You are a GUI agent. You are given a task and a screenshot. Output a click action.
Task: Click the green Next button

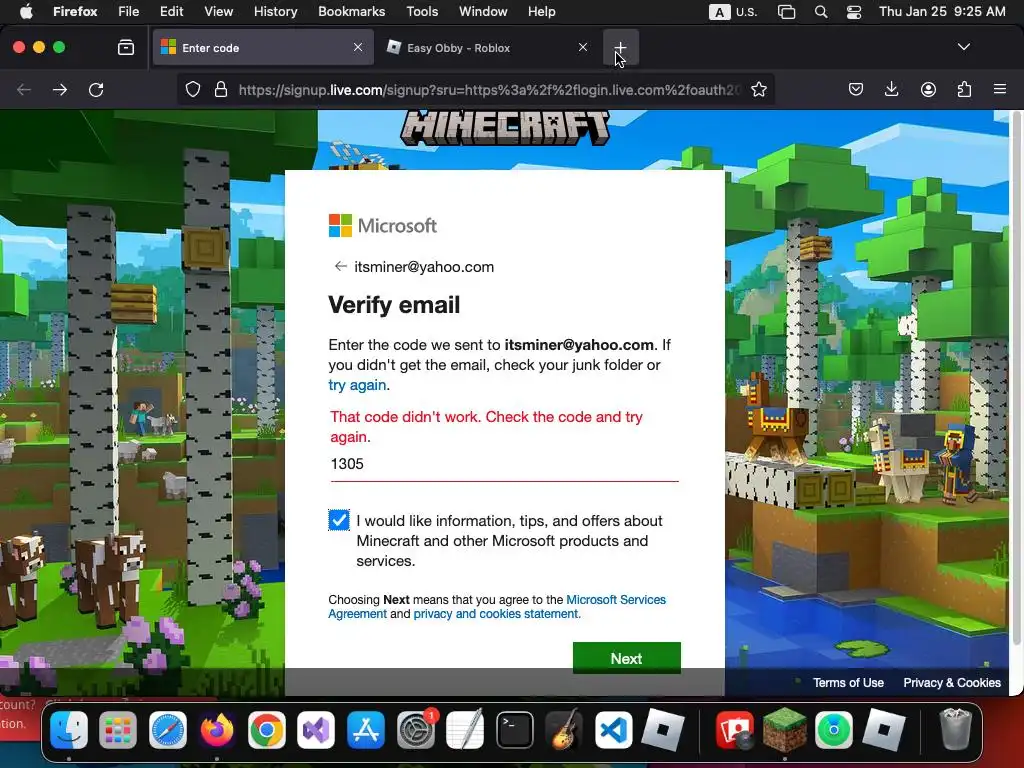(x=626, y=658)
